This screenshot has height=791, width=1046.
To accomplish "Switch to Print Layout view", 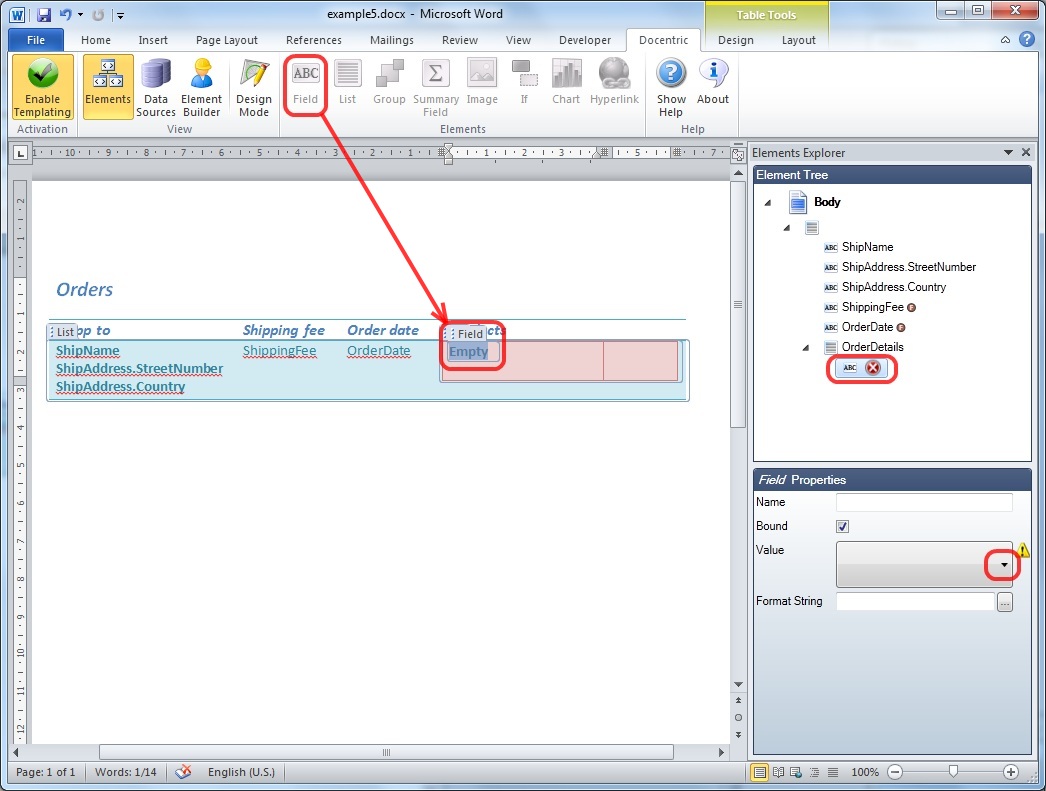I will (759, 772).
